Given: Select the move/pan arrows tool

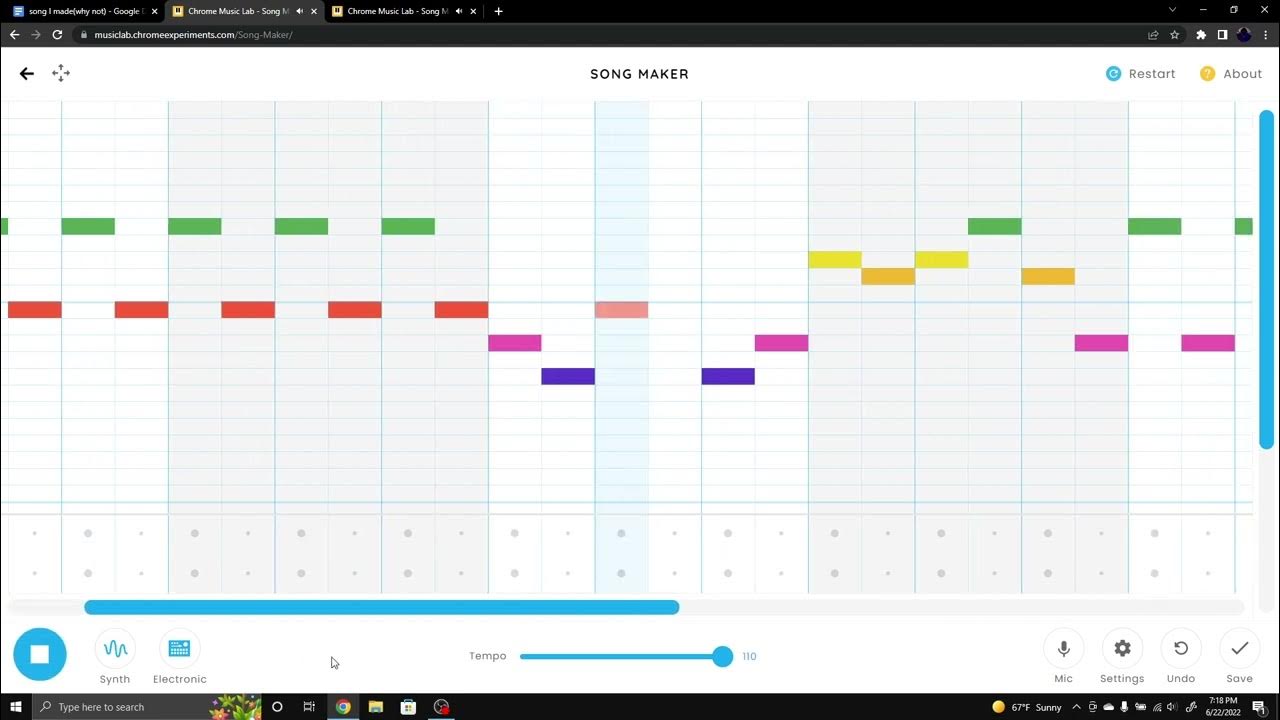Looking at the screenshot, I should pyautogui.click(x=61, y=73).
